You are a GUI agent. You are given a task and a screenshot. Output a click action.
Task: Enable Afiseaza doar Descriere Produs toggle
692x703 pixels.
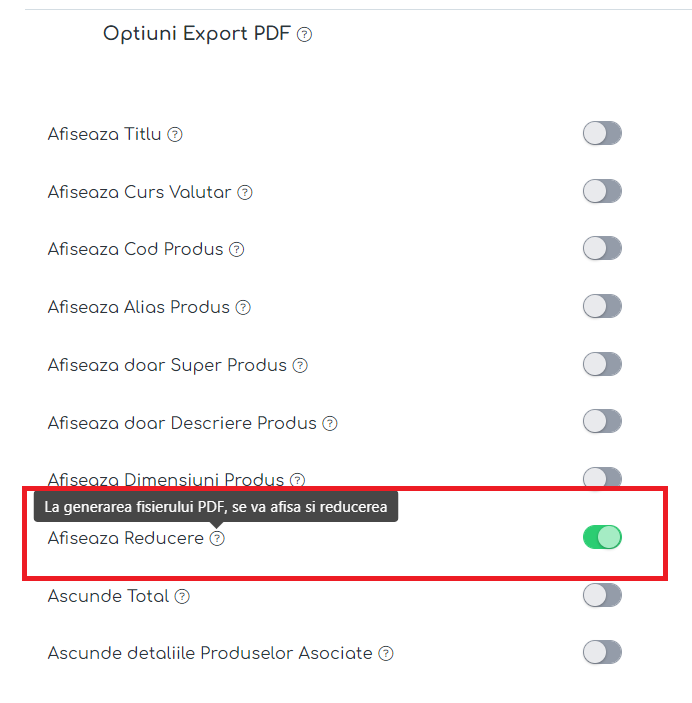pos(602,421)
